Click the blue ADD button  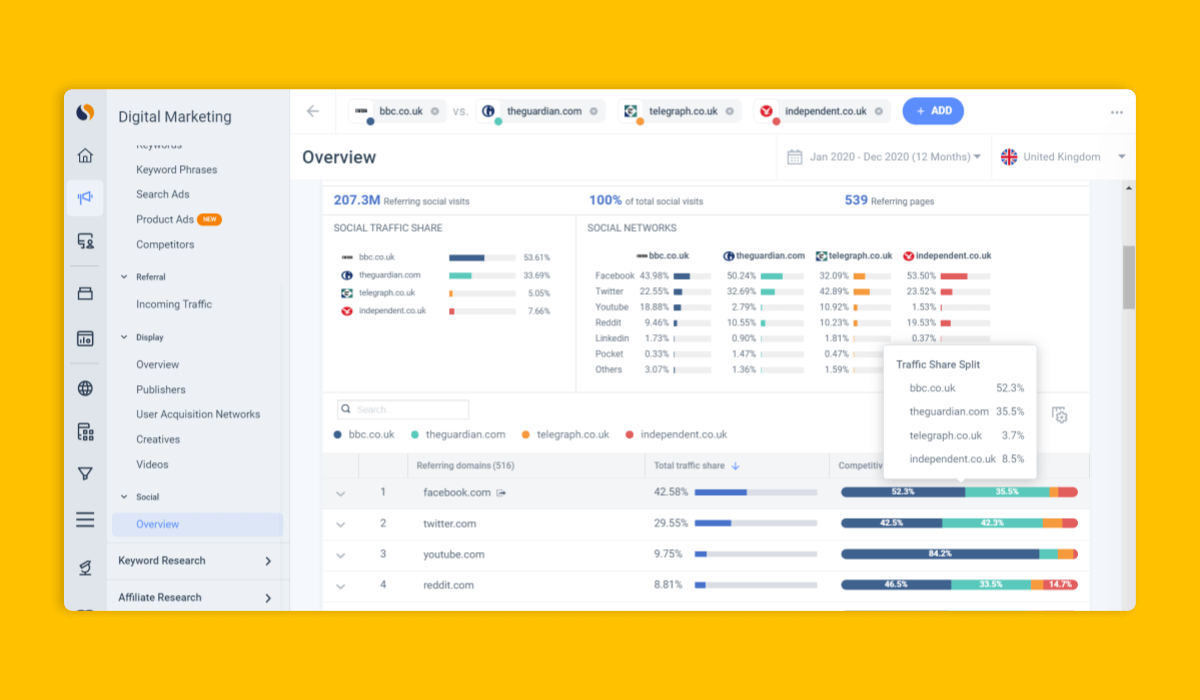point(933,111)
